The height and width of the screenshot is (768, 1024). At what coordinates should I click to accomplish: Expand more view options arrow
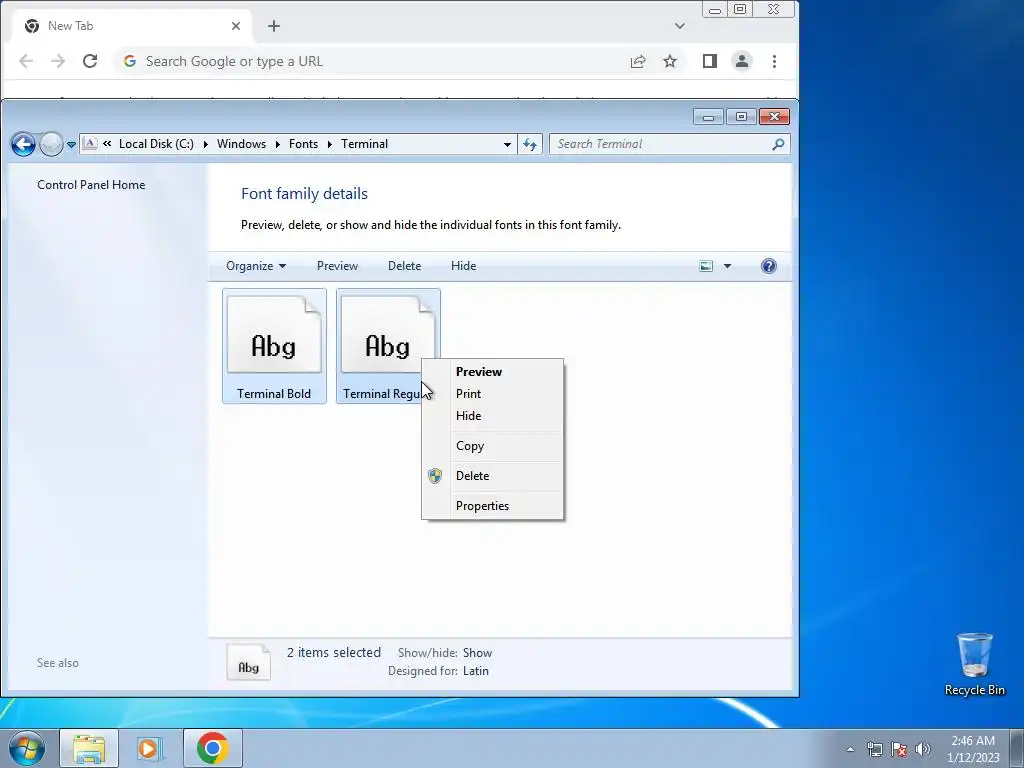(727, 266)
